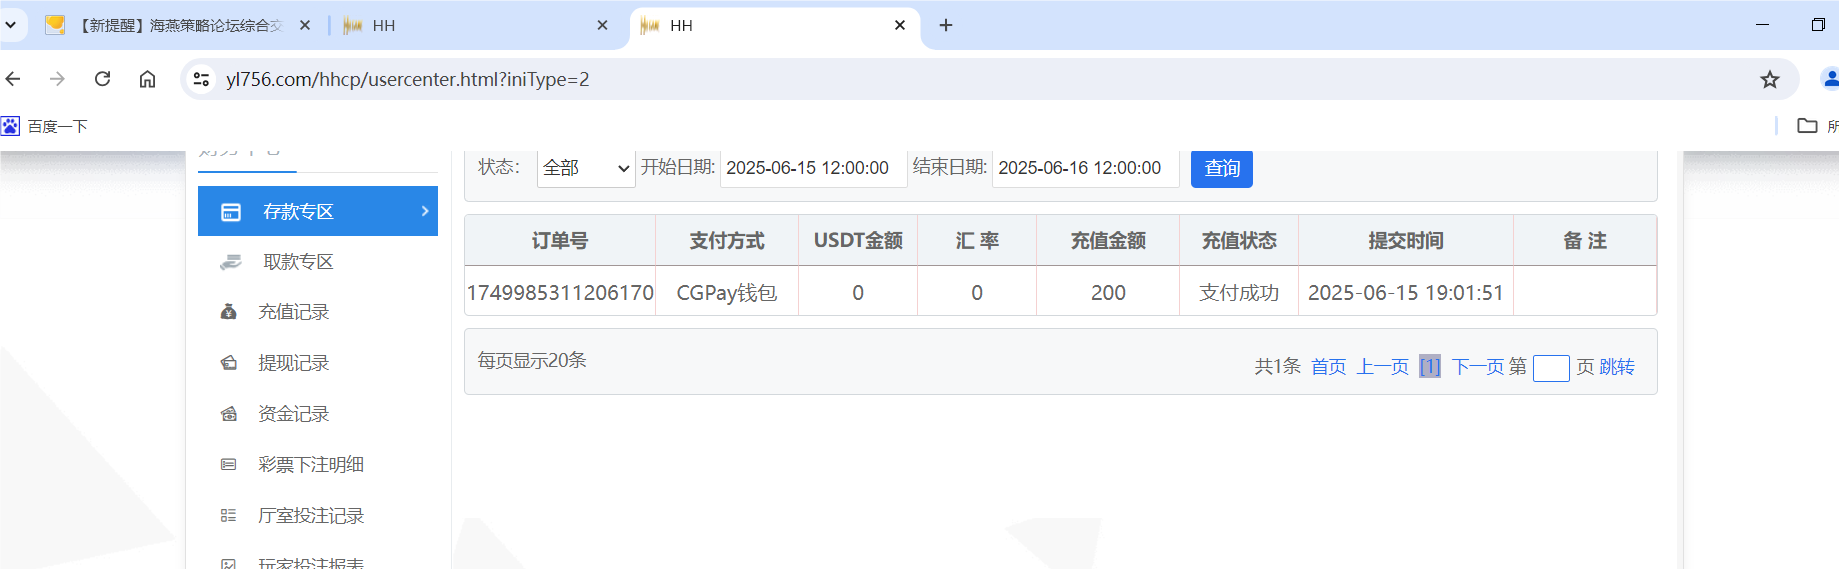This screenshot has height=569, width=1839.
Task: Click the 2025-06-15 19:01:51 time cell
Action: 1406,292
